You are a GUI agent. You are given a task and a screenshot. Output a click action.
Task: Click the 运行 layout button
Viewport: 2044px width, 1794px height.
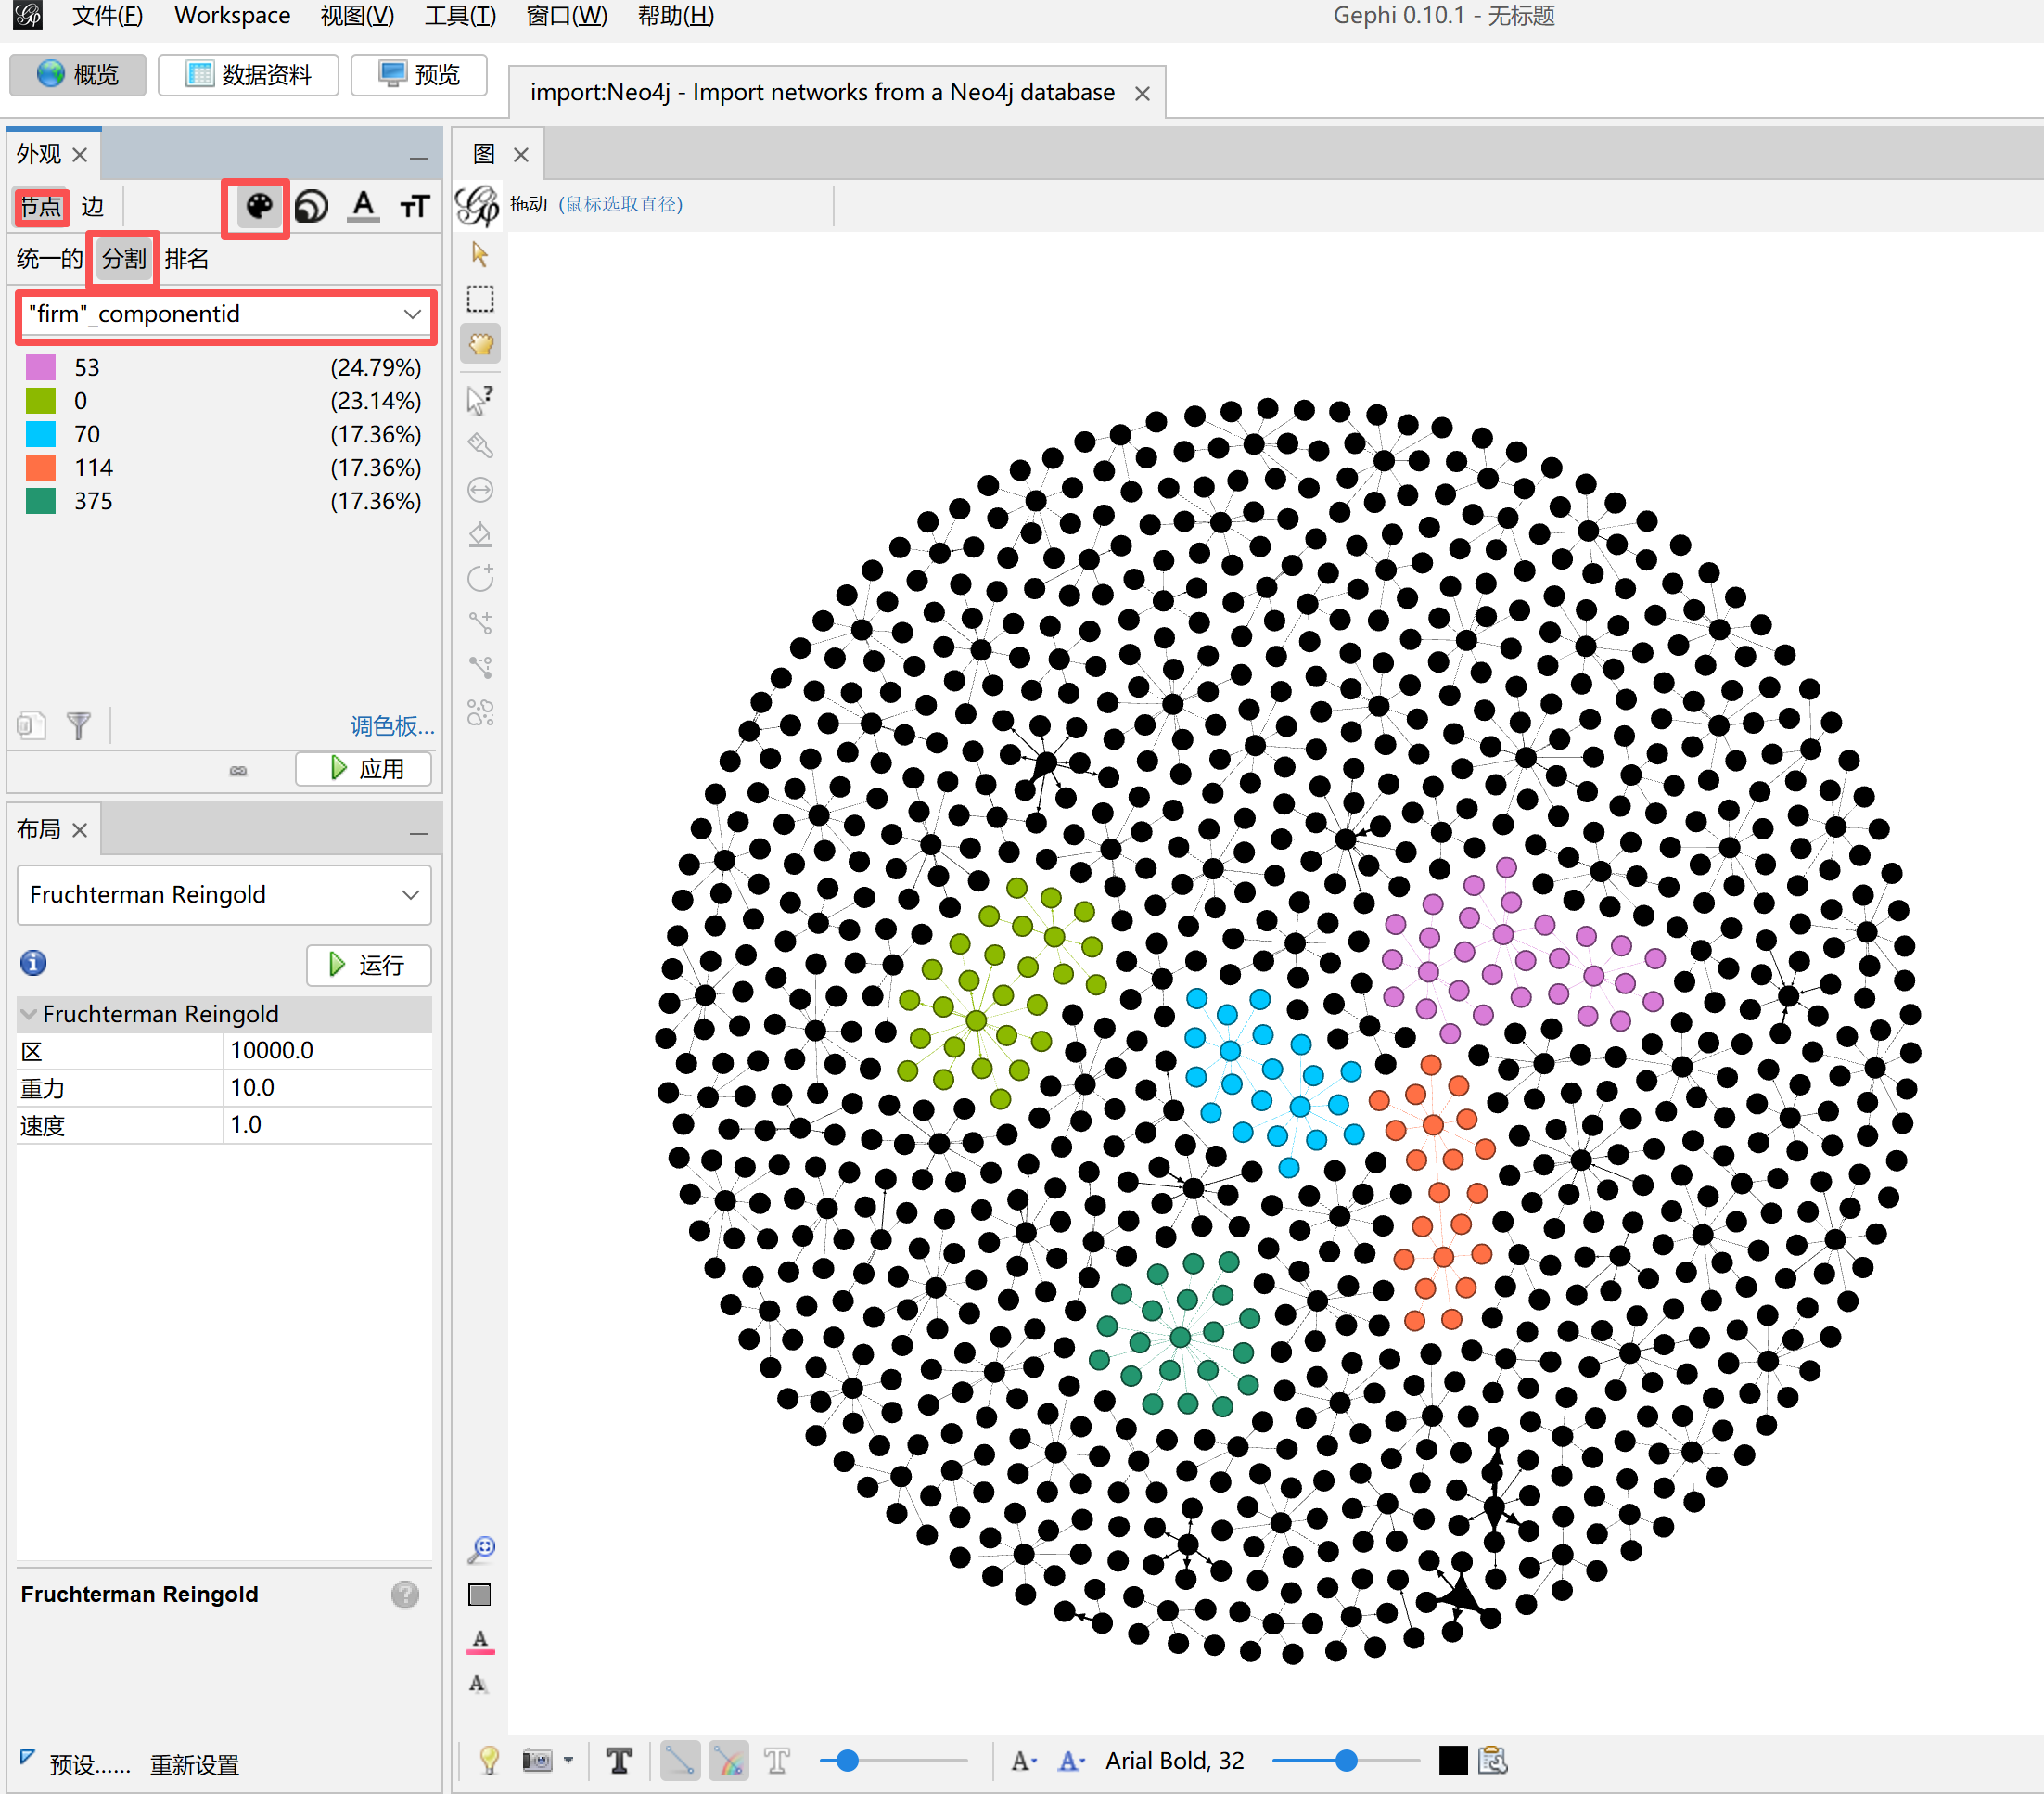tap(368, 965)
